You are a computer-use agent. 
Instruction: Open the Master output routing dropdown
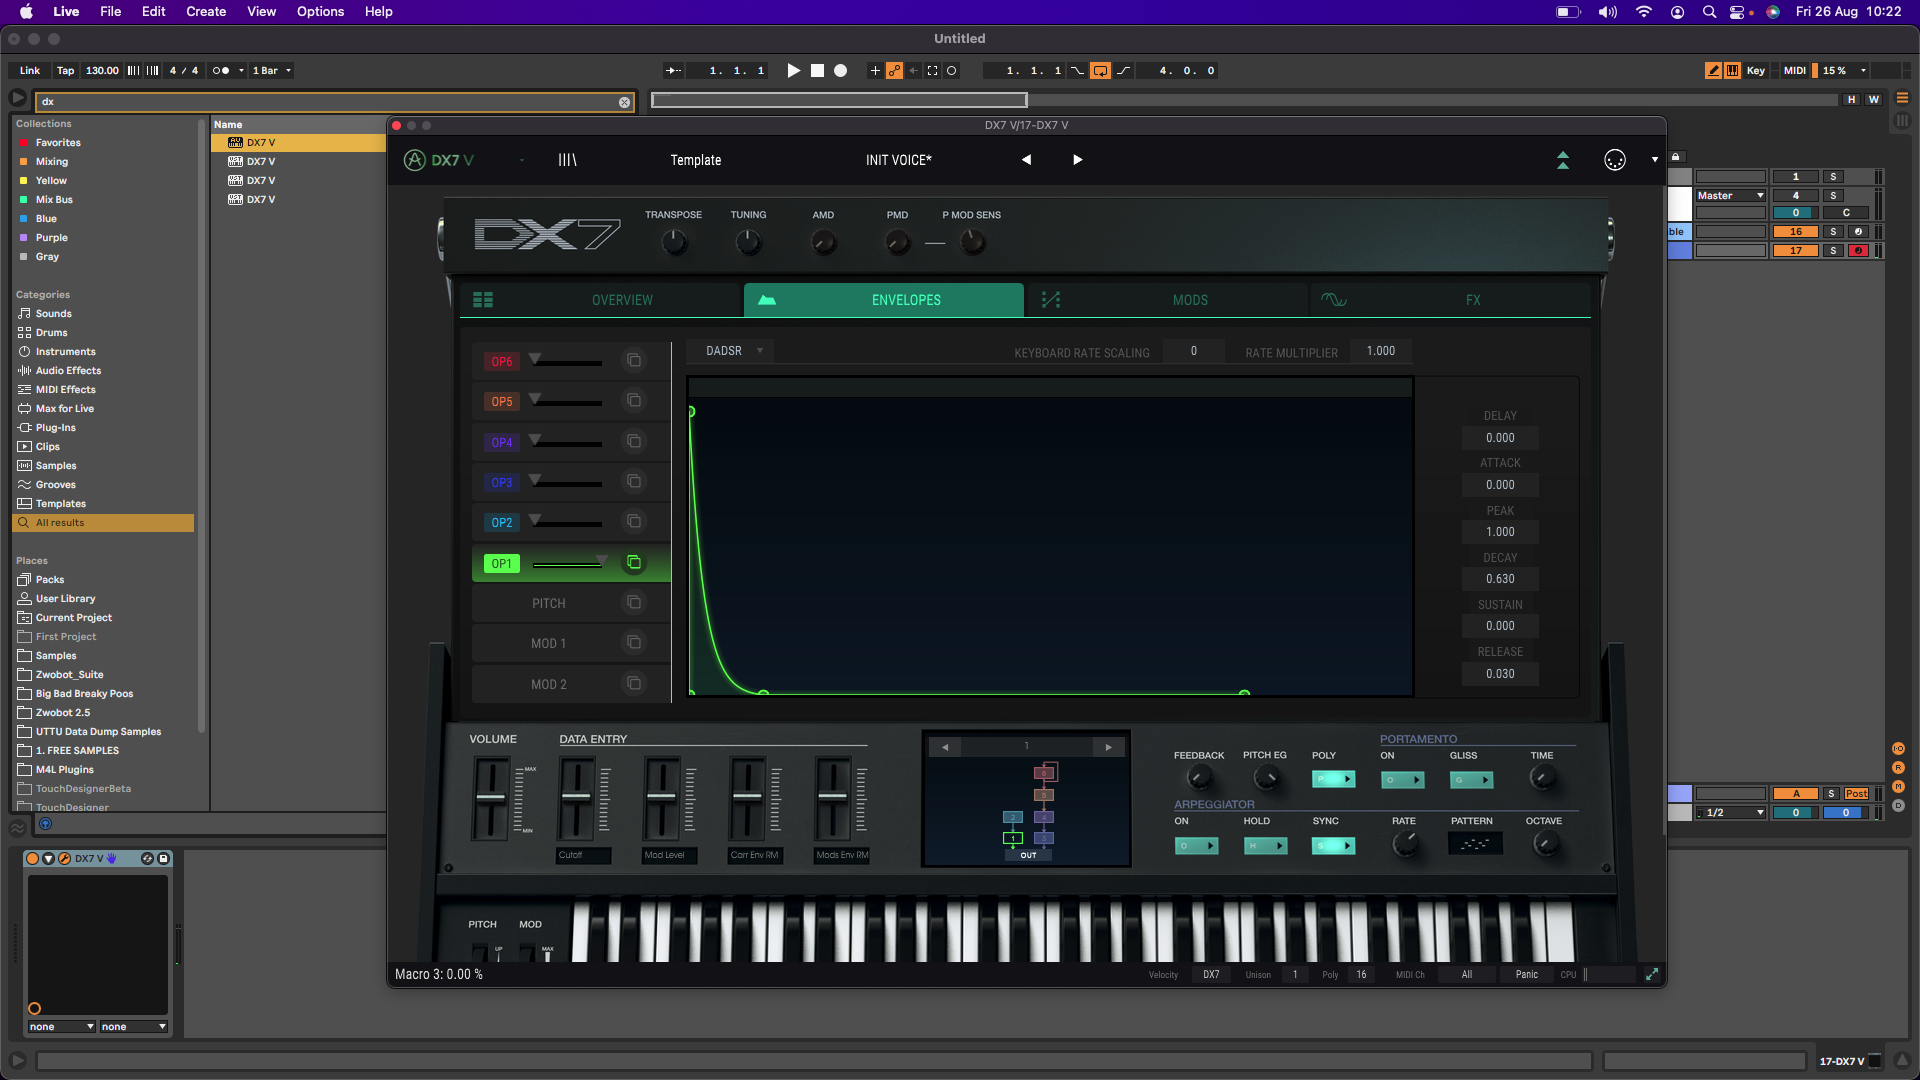[x=1730, y=196]
